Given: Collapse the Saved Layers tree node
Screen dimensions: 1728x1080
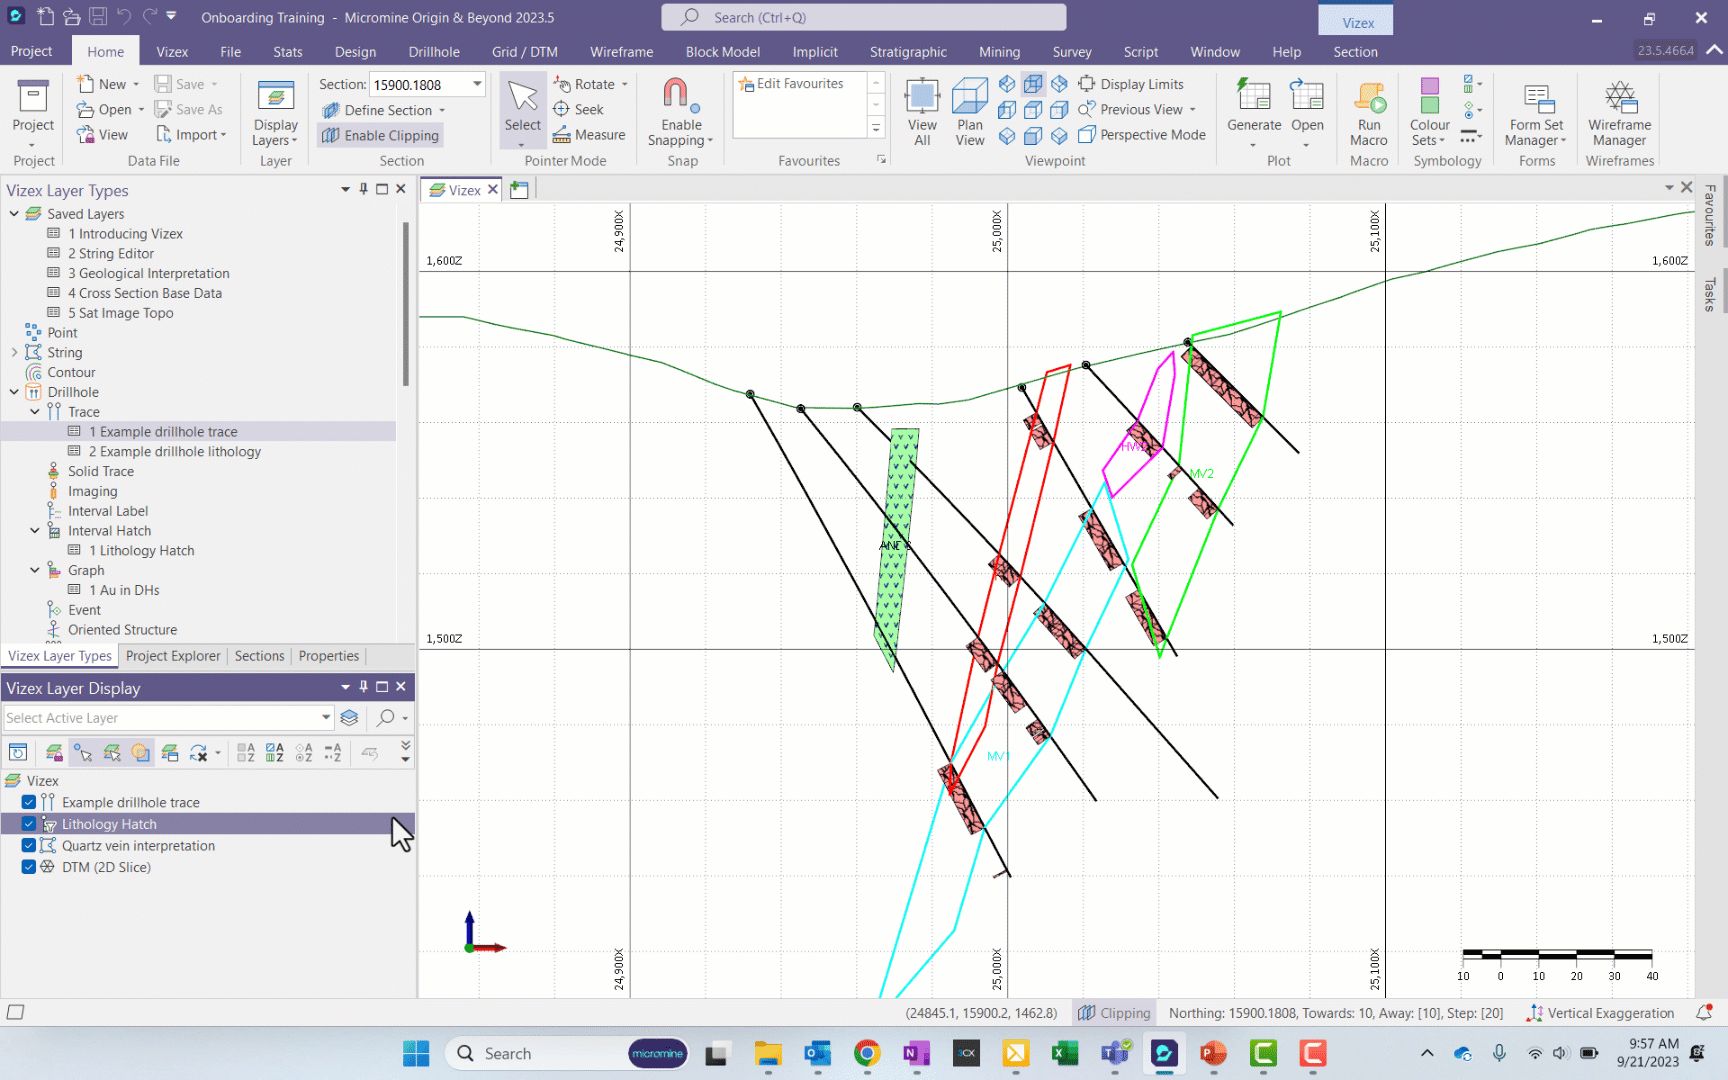Looking at the screenshot, I should (x=14, y=214).
